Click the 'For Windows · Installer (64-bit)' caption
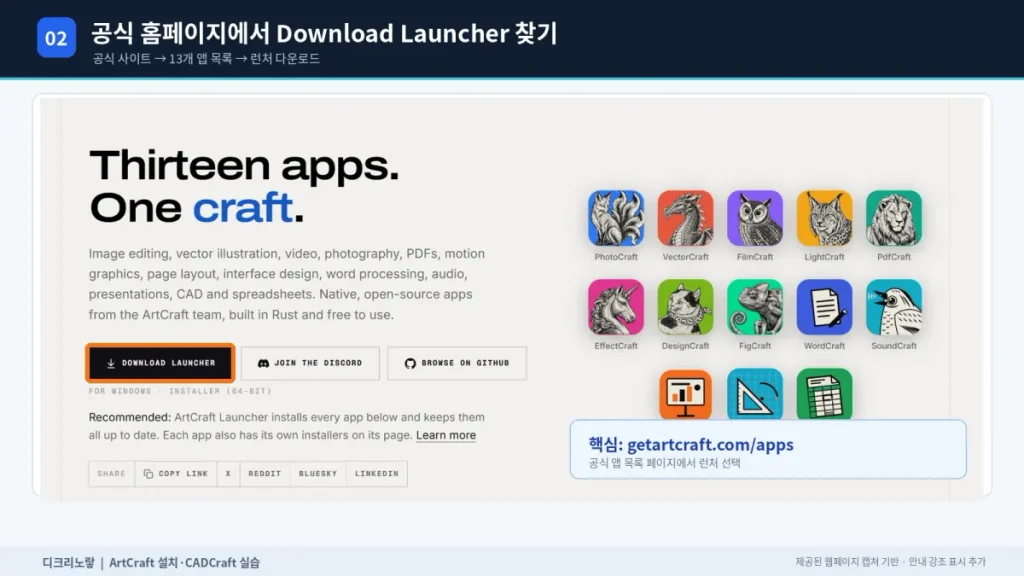 [x=180, y=391]
